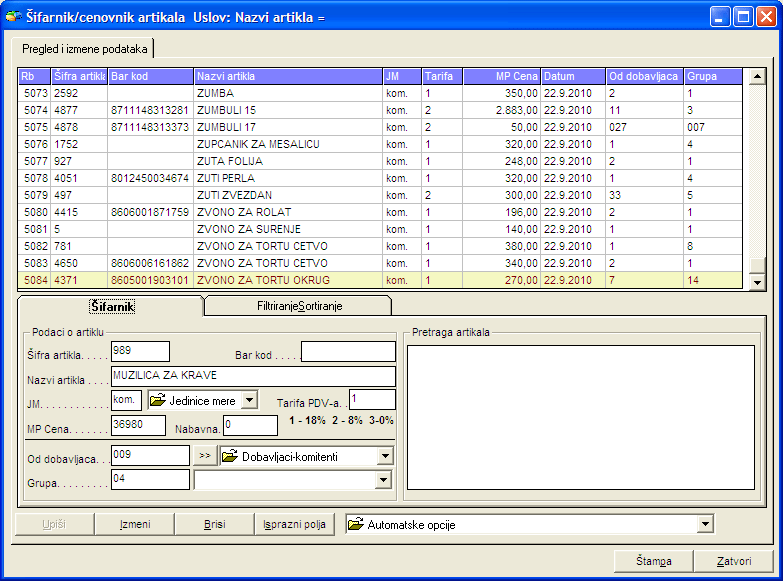This screenshot has height=581, width=783.
Task: Expand the Automatske opcije dropdown
Action: point(706,524)
